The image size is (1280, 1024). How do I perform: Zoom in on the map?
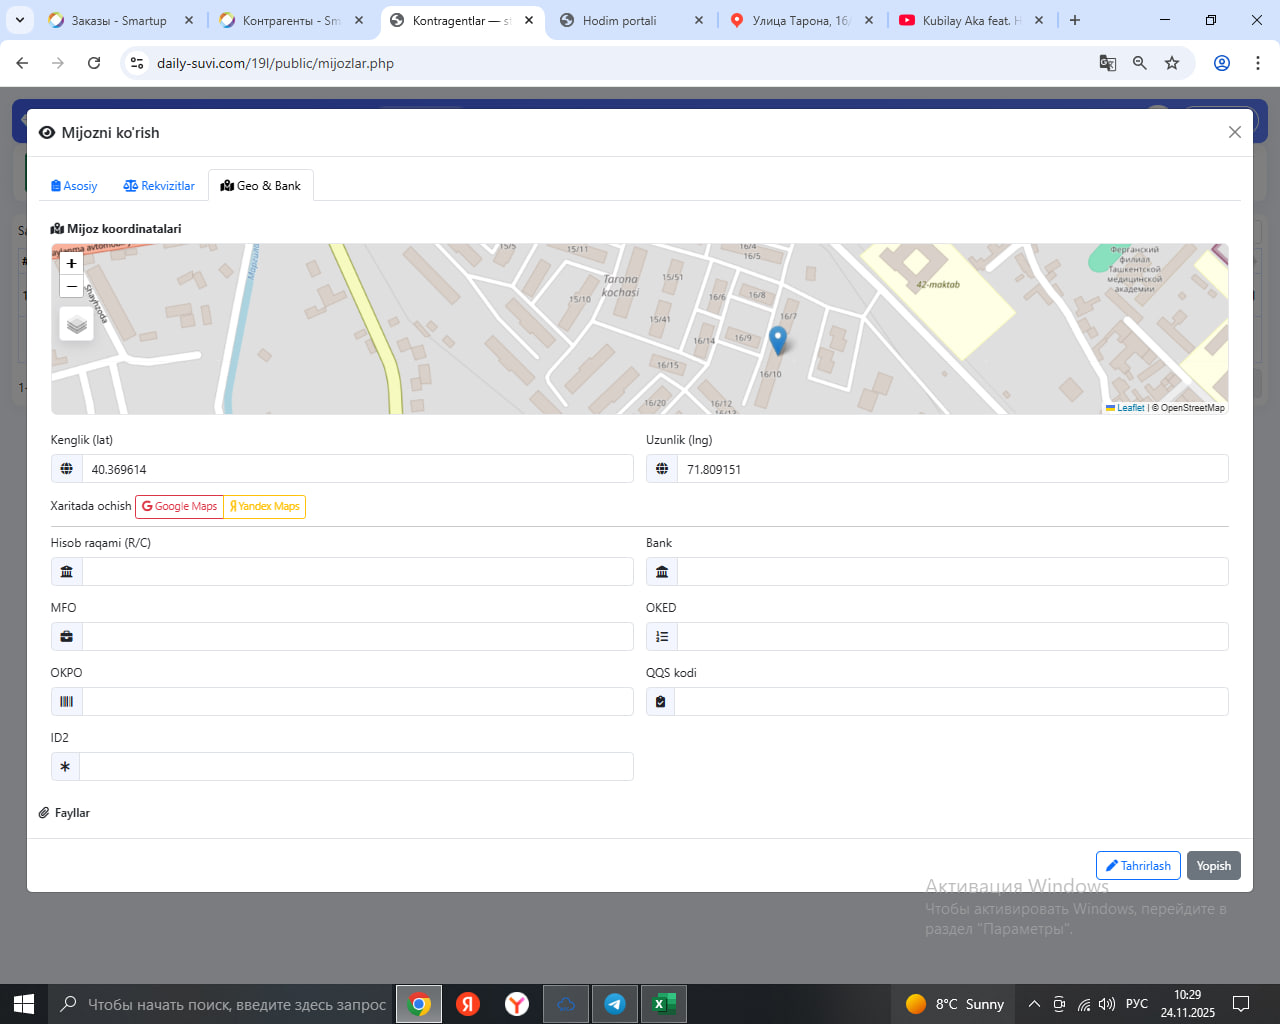coord(71,264)
